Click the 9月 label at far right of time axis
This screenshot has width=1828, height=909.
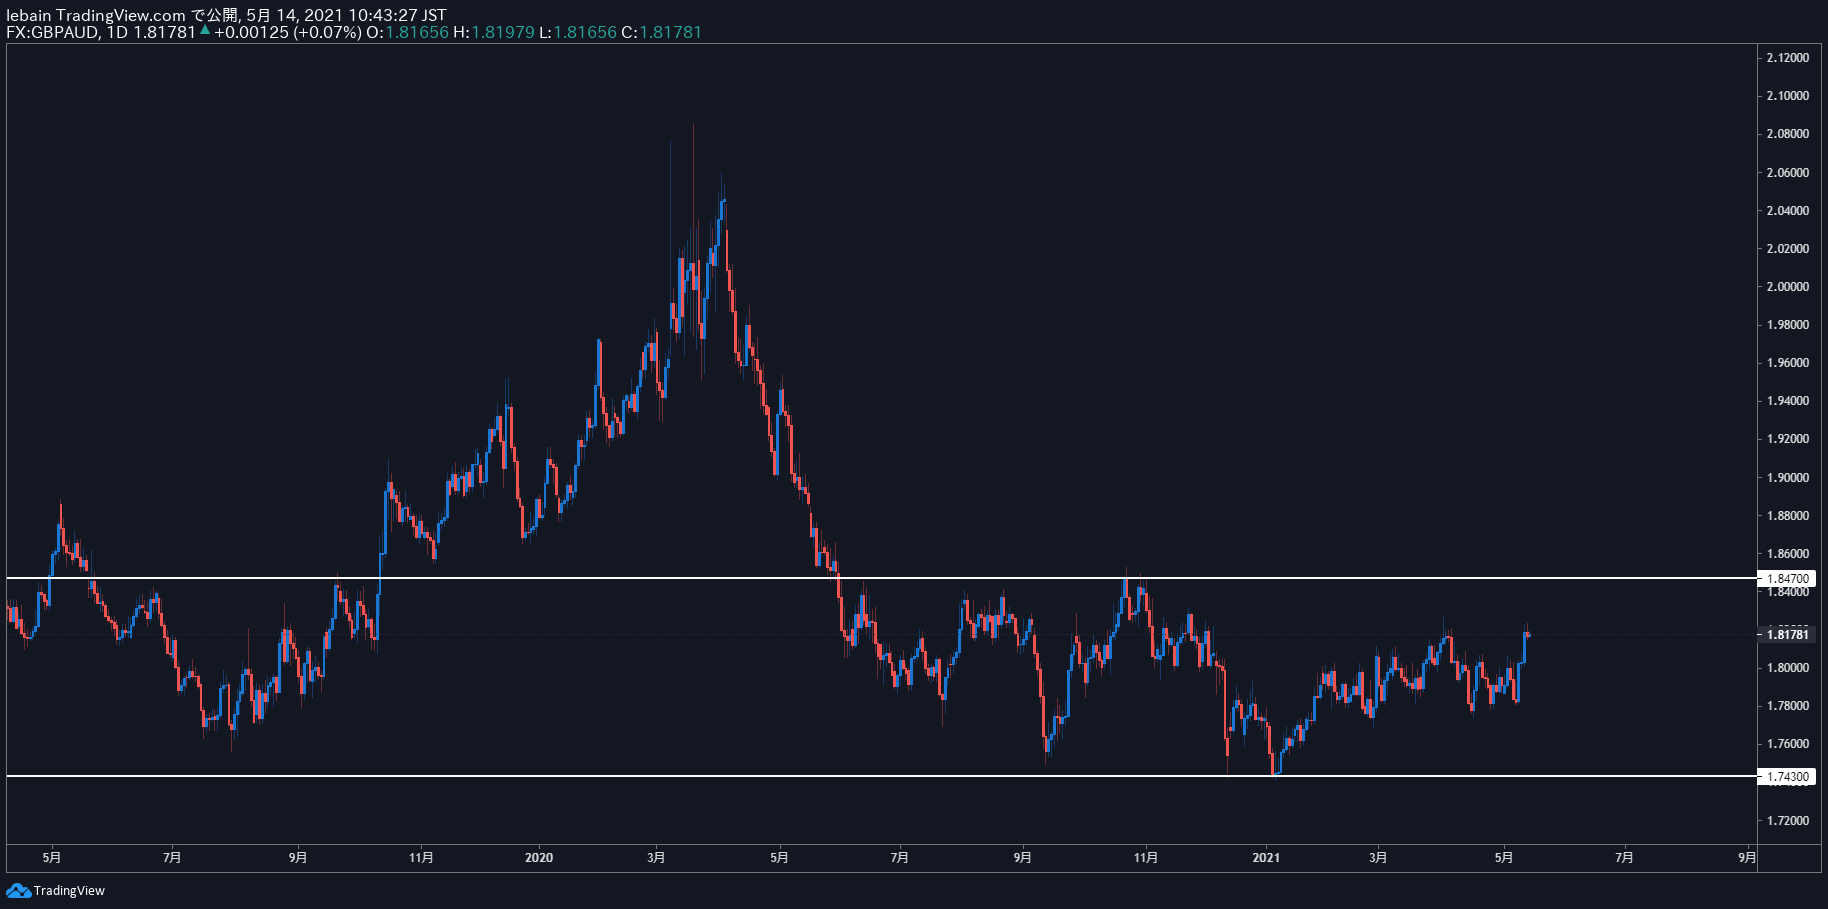pos(1746,857)
